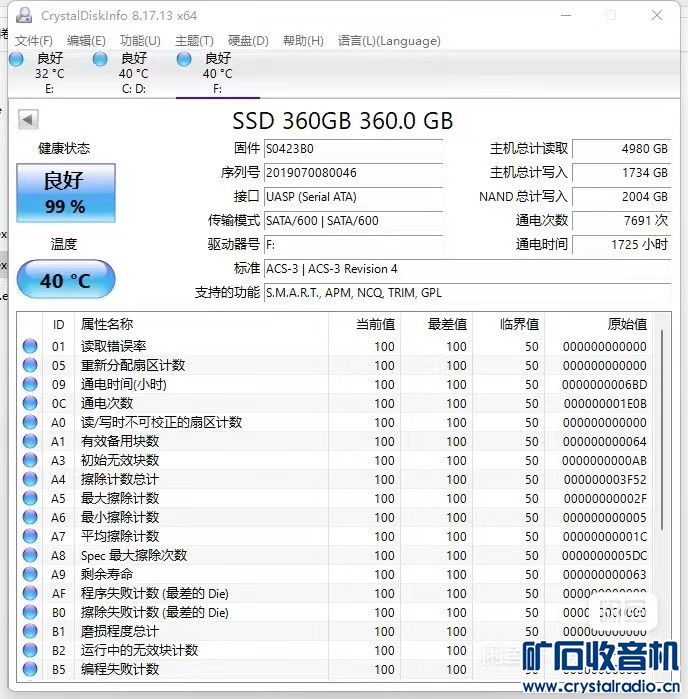
Task: Click the supported features field S.M.A.R.T., APM
Action: coord(467,293)
